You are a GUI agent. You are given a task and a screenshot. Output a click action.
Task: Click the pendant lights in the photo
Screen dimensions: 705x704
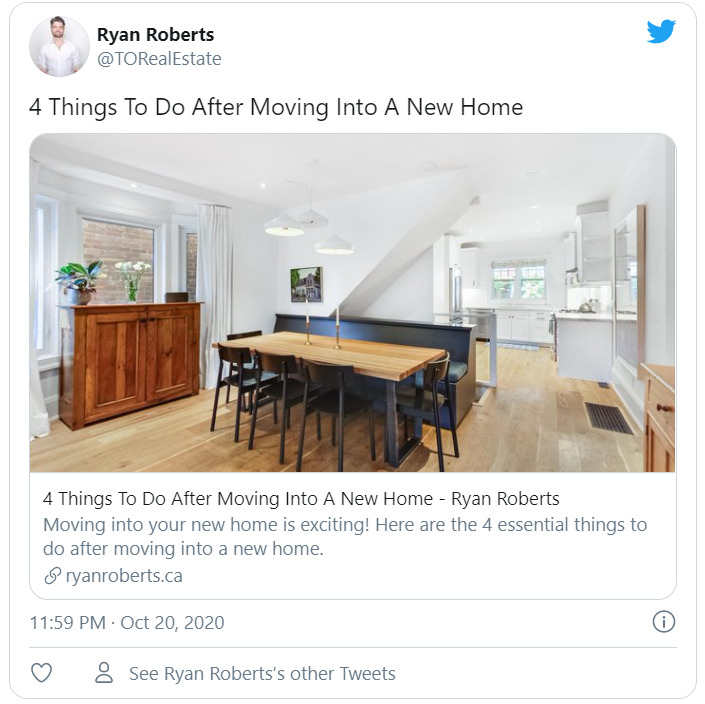(309, 229)
